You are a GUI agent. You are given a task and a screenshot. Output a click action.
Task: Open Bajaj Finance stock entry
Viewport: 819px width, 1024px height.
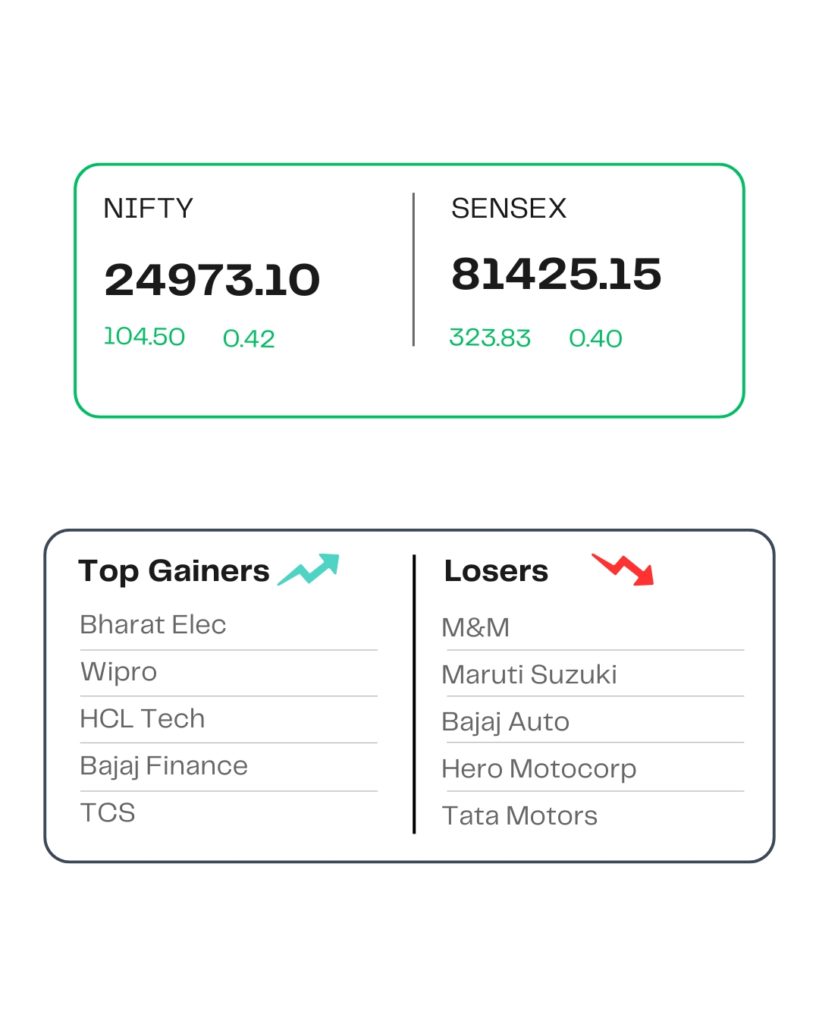click(x=164, y=766)
